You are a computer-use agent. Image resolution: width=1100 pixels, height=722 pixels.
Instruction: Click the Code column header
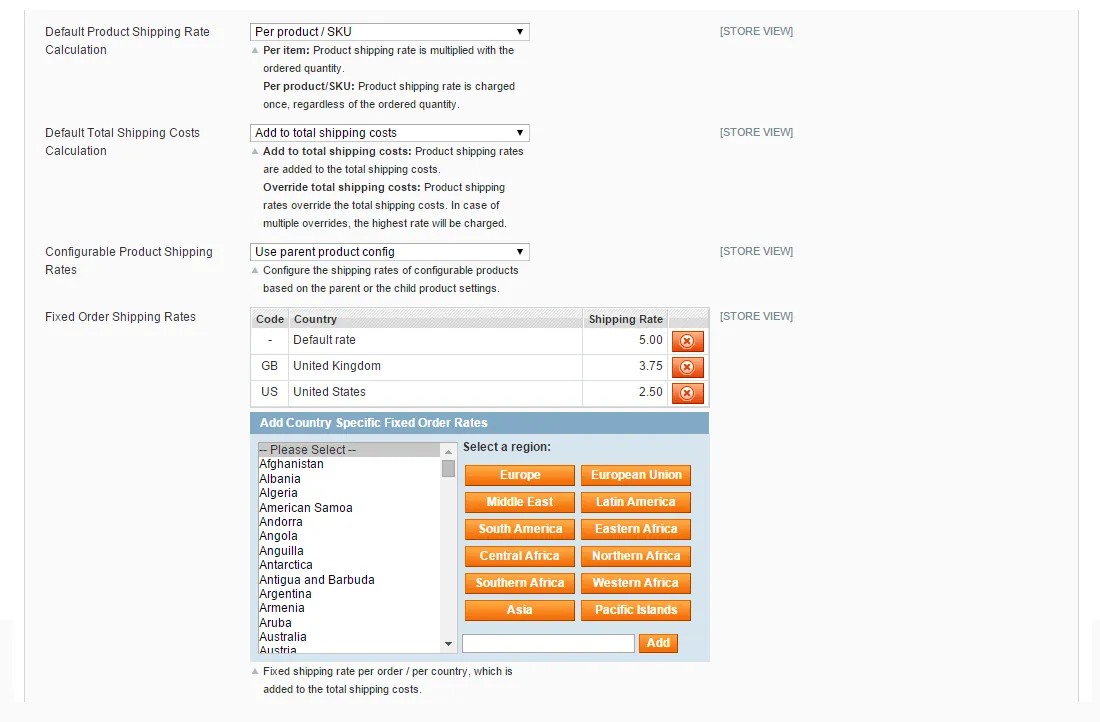pos(270,319)
